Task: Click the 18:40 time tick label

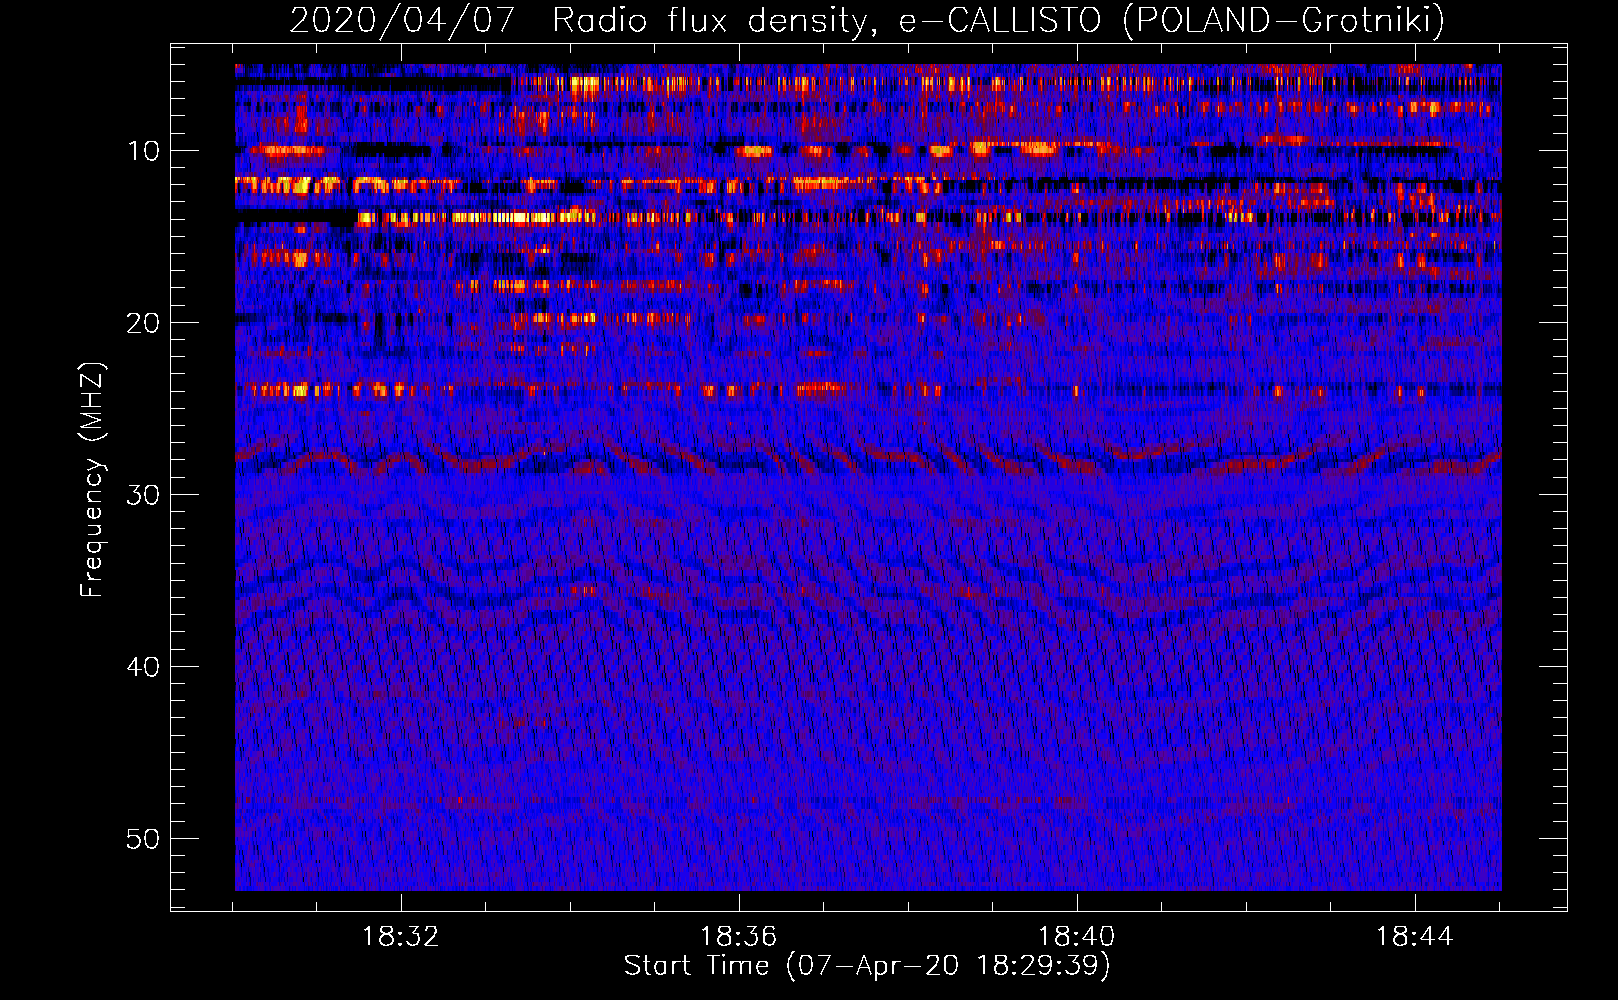Action: 1077,937
